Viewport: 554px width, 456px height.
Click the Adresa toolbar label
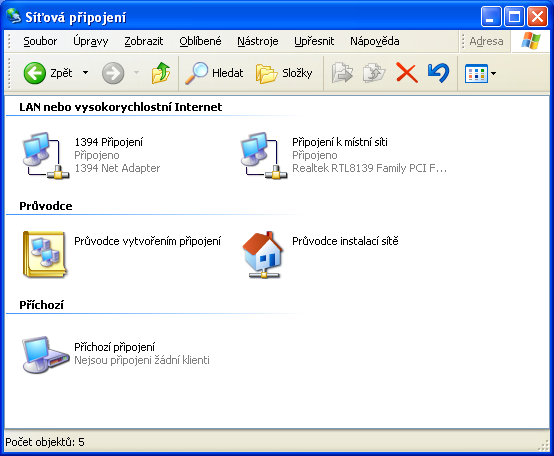486,41
